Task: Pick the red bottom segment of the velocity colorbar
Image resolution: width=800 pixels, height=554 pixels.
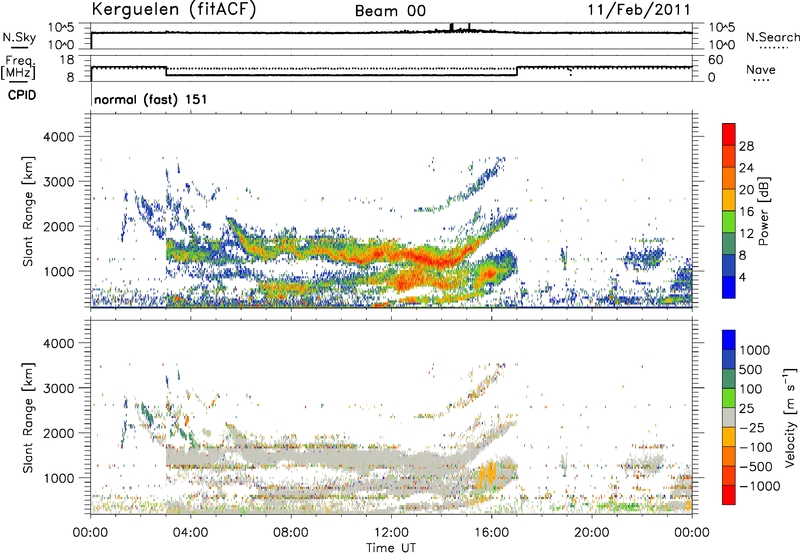Action: click(x=729, y=495)
